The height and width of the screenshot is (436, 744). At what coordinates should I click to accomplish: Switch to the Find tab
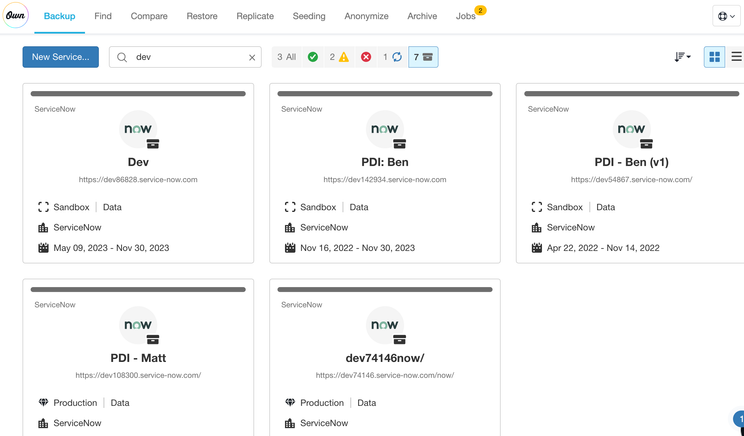(x=103, y=16)
